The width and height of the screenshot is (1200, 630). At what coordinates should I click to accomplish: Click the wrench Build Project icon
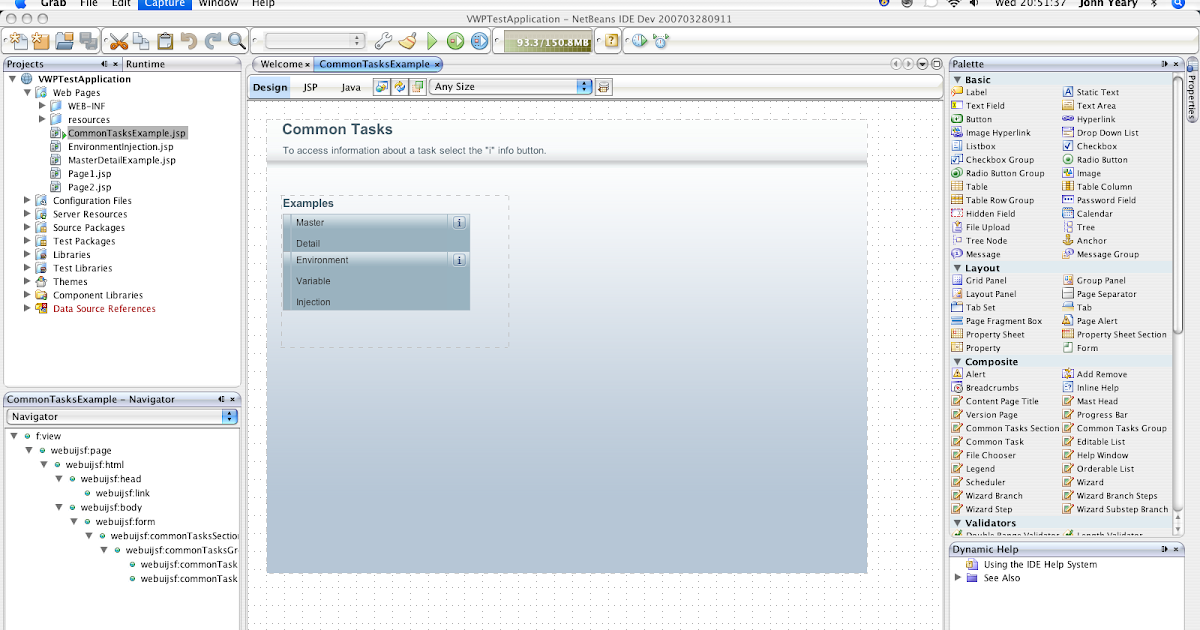(x=384, y=41)
